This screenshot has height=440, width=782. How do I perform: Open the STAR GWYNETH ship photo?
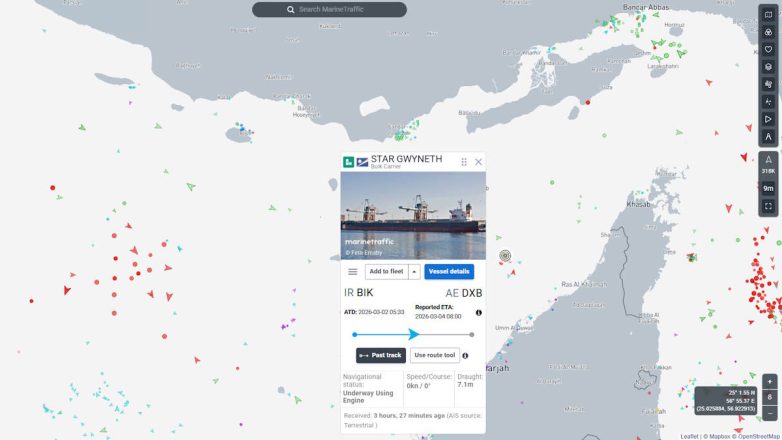(413, 216)
